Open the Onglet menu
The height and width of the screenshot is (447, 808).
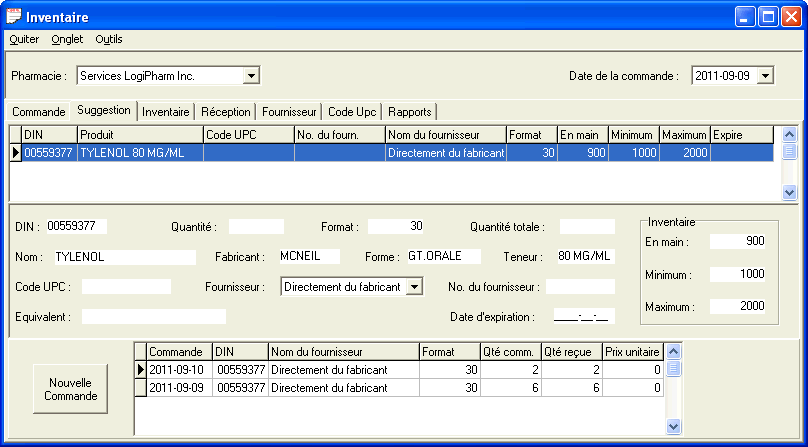pos(67,39)
